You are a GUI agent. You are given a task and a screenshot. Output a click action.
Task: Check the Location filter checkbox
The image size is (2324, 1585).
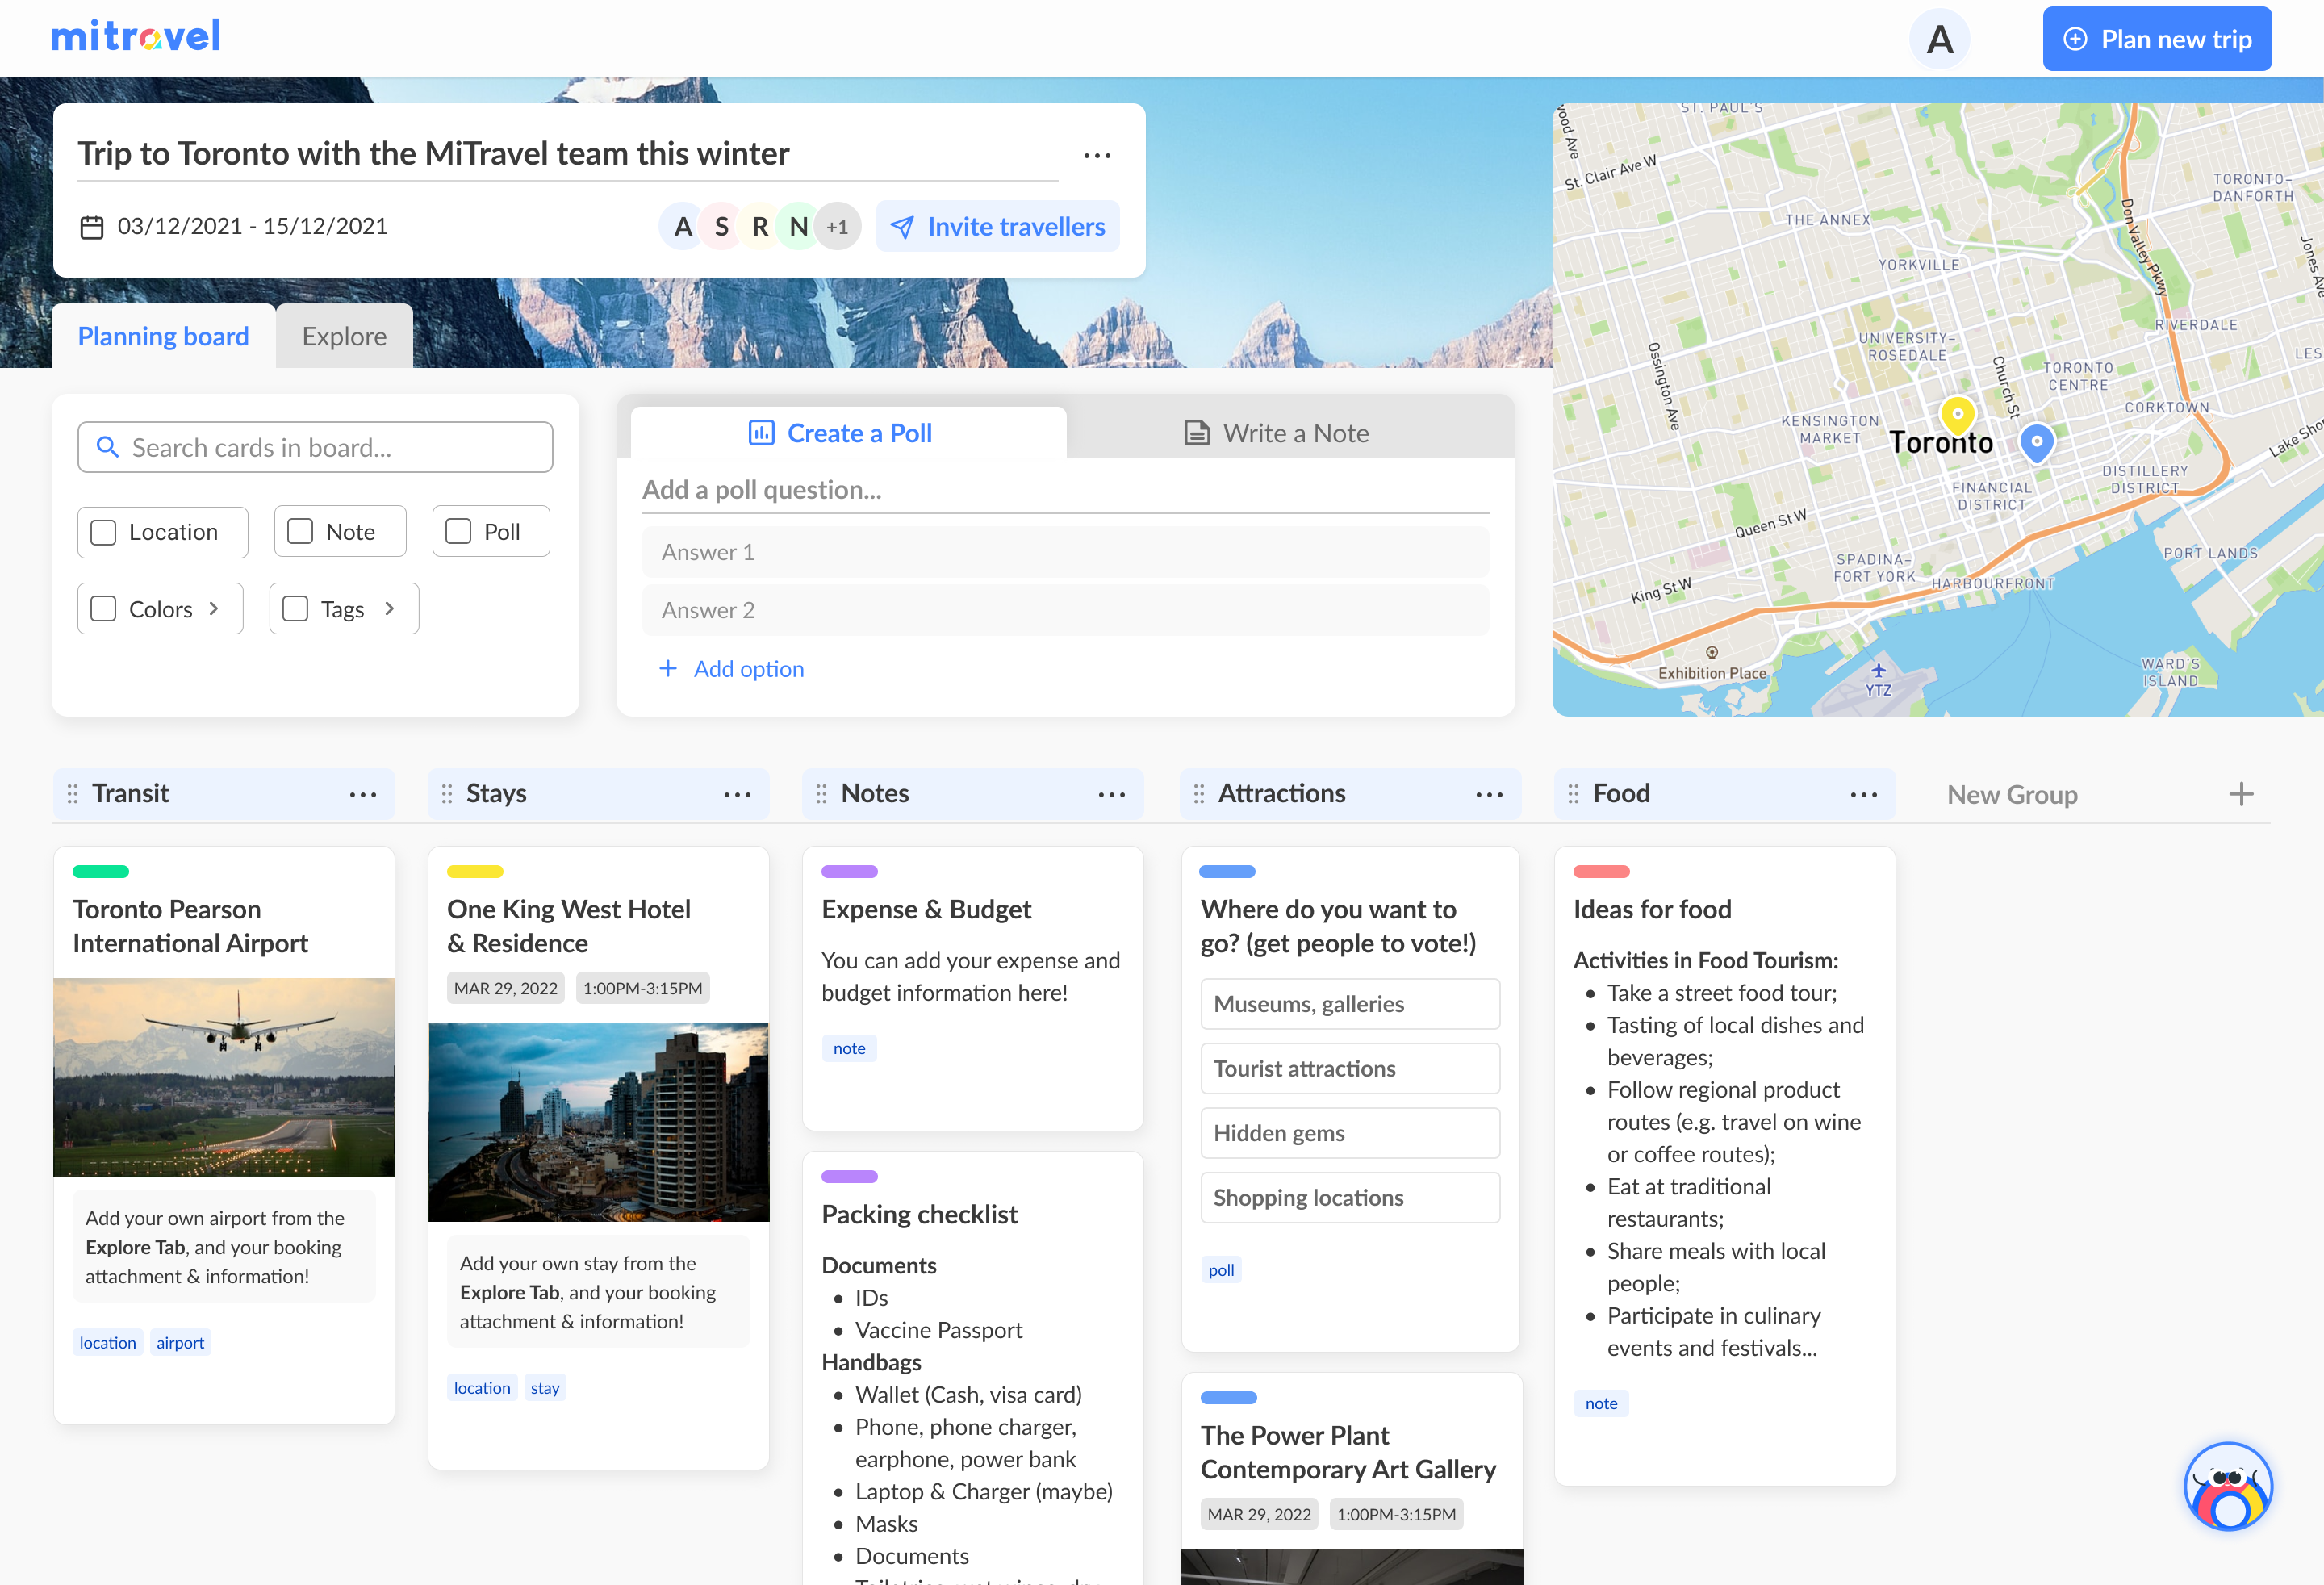click(x=104, y=532)
